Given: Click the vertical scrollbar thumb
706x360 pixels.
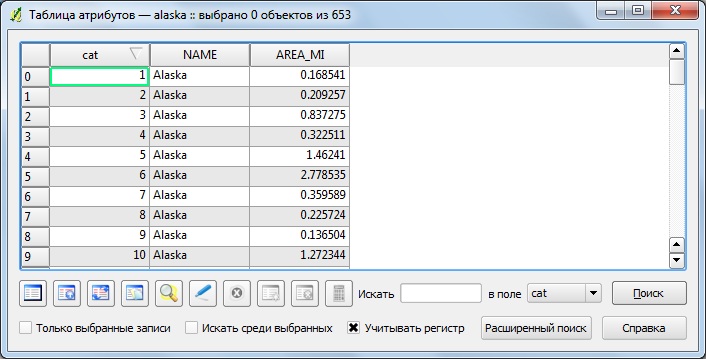Looking at the screenshot, I should [677, 72].
